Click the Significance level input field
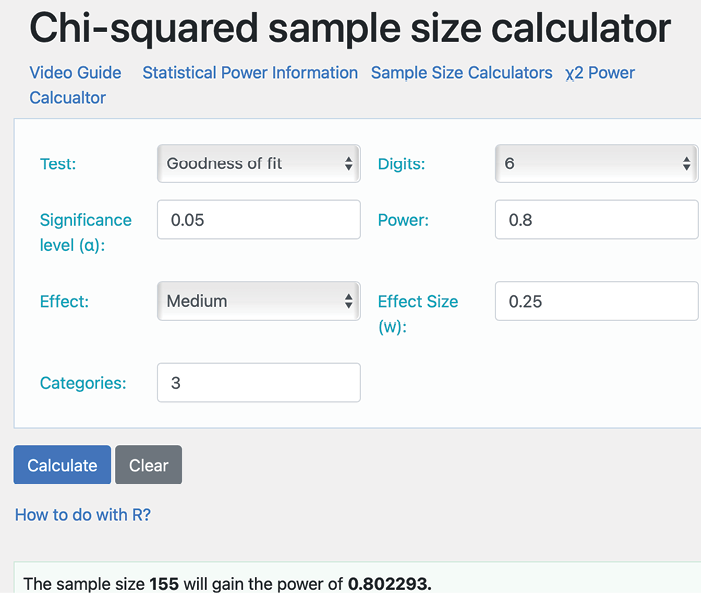The width and height of the screenshot is (701, 593). pyautogui.click(x=258, y=220)
